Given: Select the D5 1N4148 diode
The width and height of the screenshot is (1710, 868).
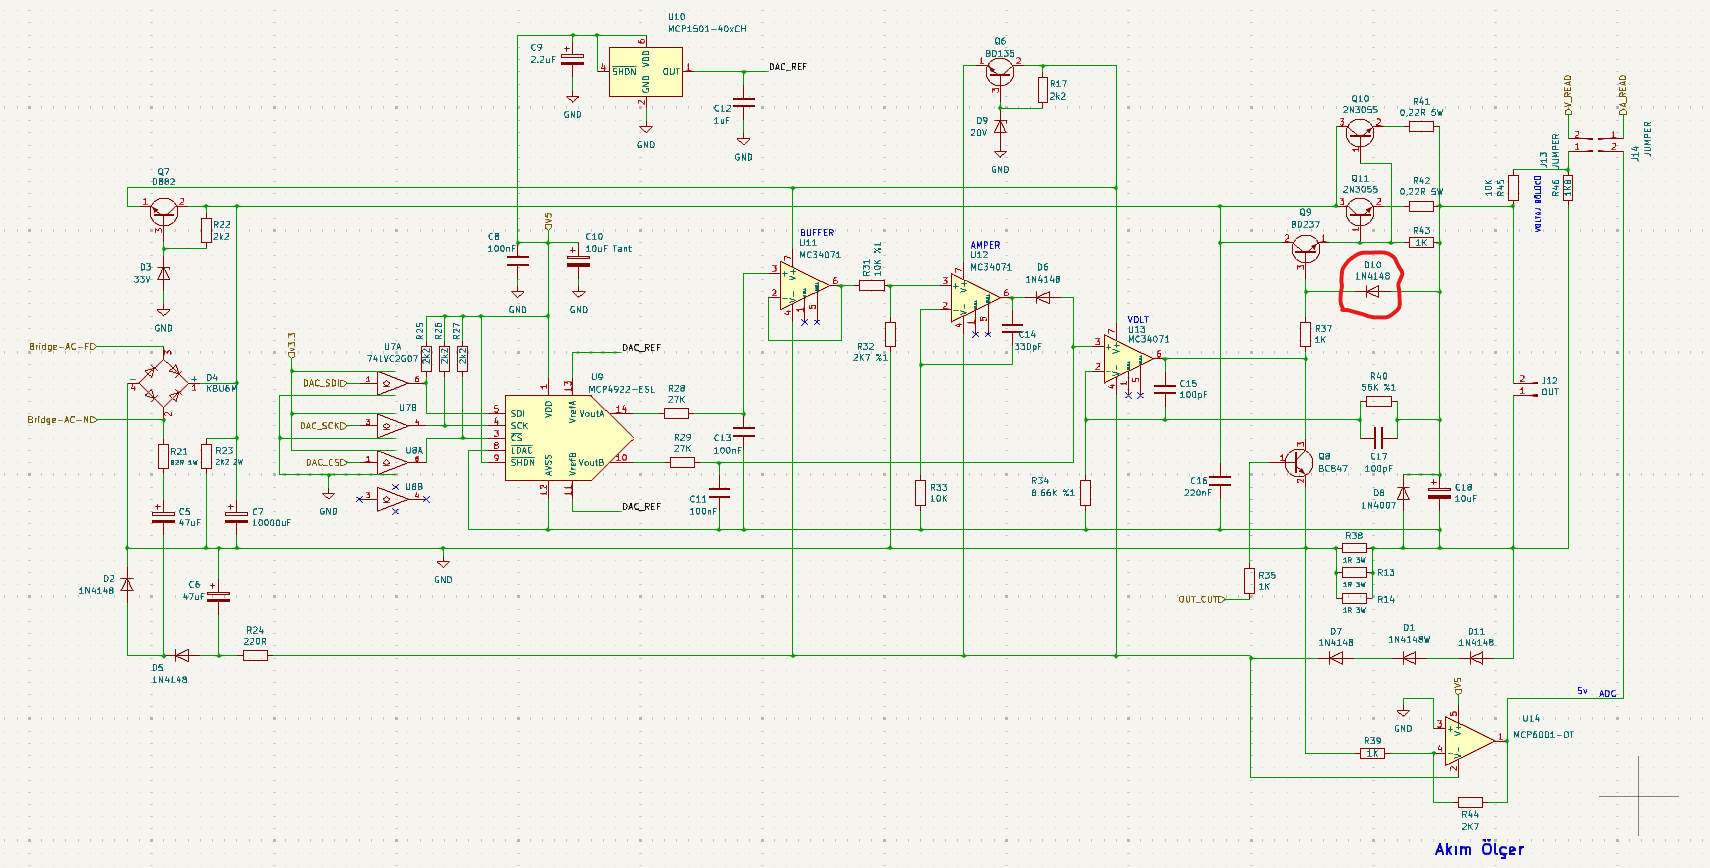Looking at the screenshot, I should click(181, 656).
